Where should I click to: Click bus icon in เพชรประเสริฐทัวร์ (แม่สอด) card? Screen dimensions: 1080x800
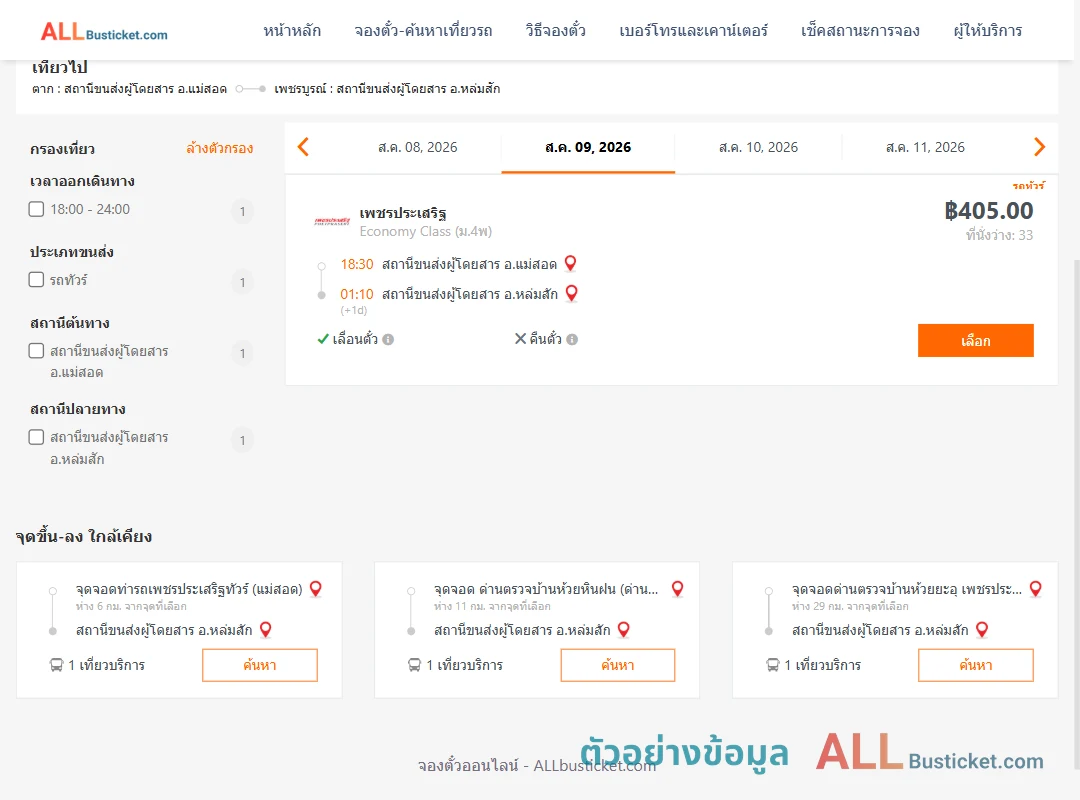pyautogui.click(x=56, y=665)
